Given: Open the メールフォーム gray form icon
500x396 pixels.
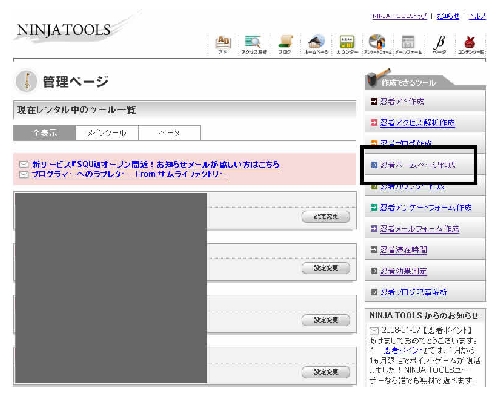Looking at the screenshot, I should tap(408, 44).
